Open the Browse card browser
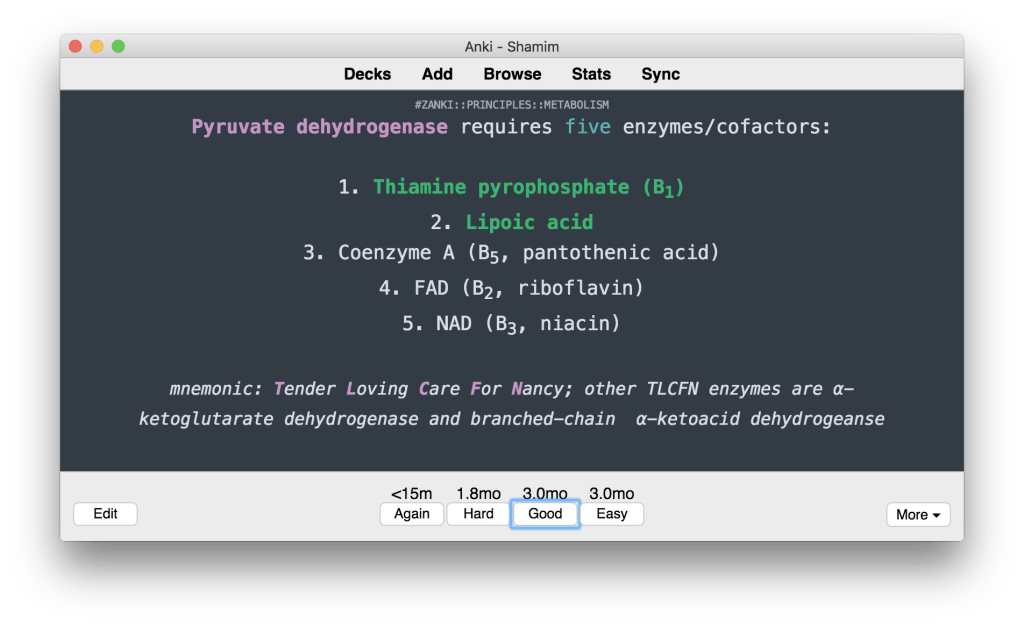Image resolution: width=1024 pixels, height=627 pixels. (512, 74)
